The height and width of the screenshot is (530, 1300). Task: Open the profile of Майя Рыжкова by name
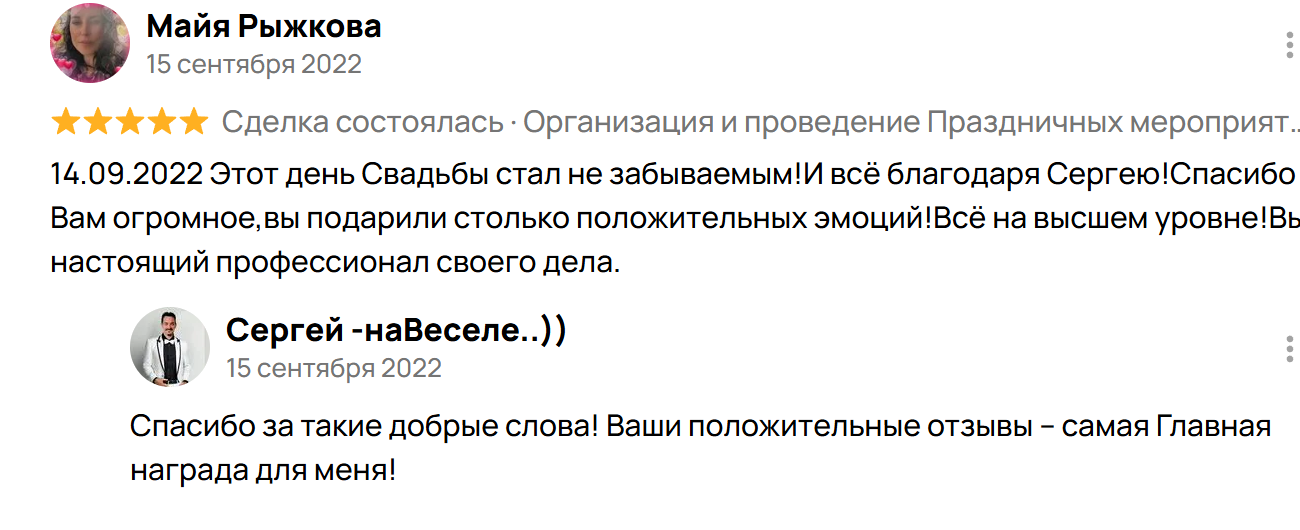pyautogui.click(x=264, y=27)
